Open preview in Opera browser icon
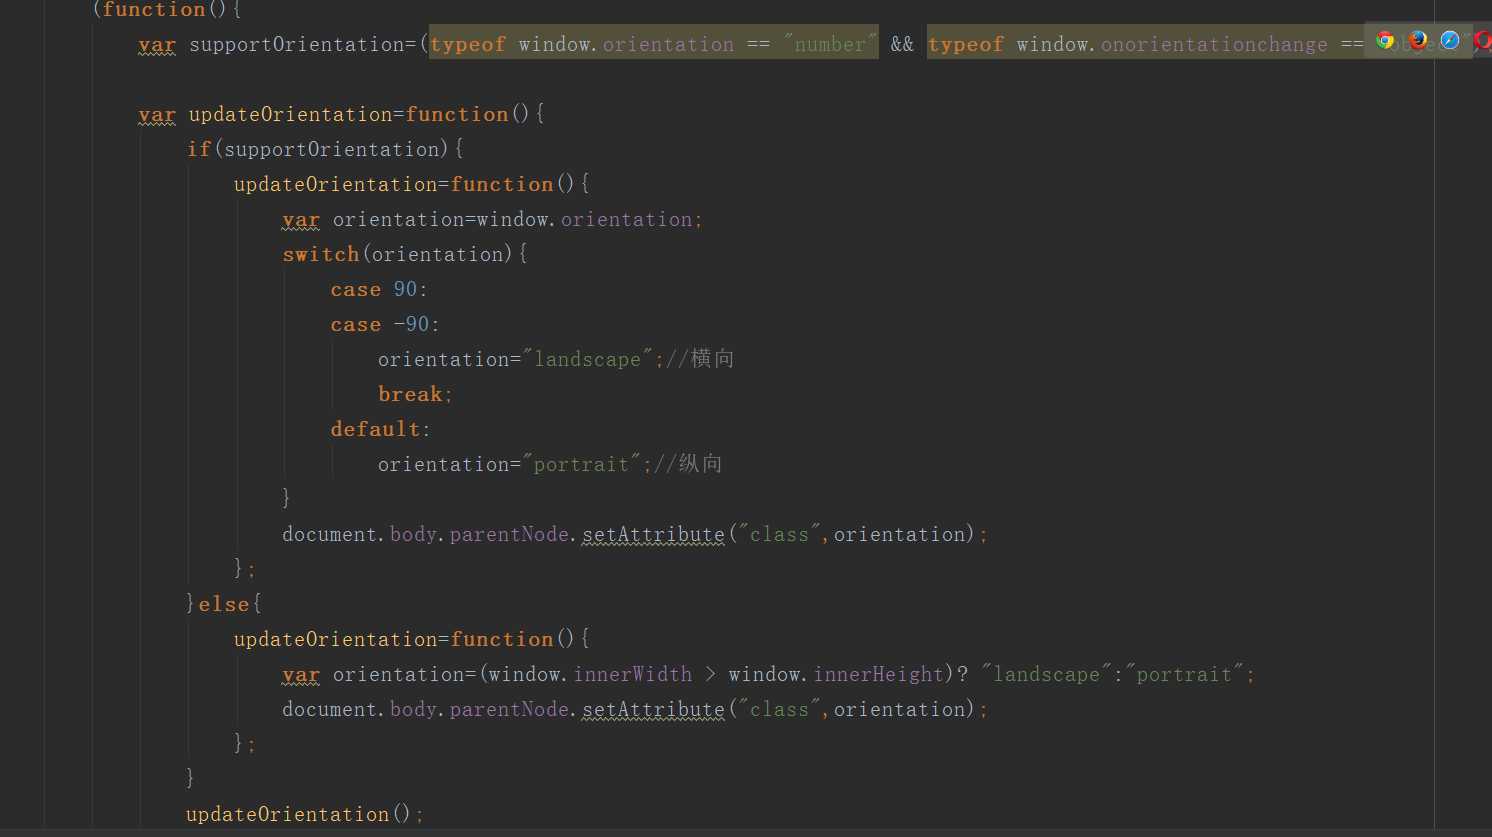 (1483, 40)
